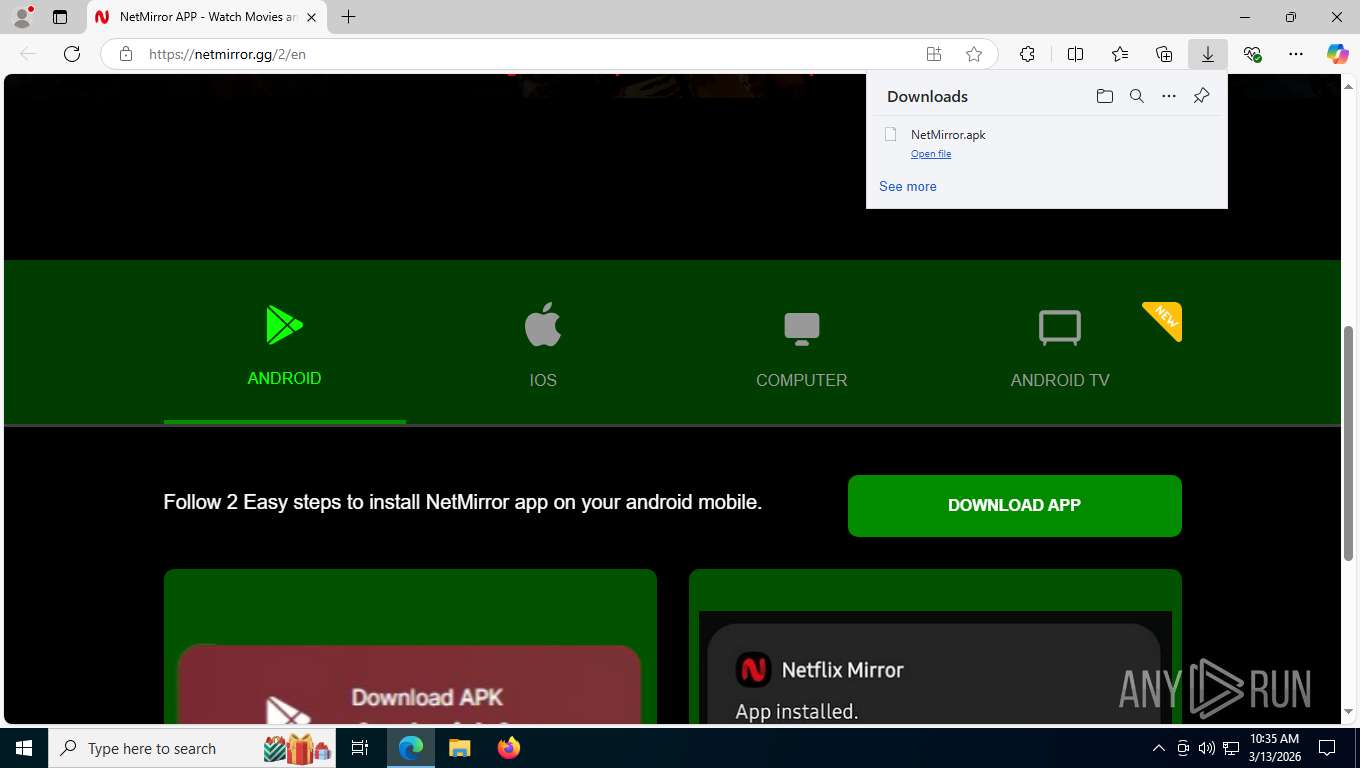Open Task View on taskbar
This screenshot has width=1360, height=768.
[360, 748]
